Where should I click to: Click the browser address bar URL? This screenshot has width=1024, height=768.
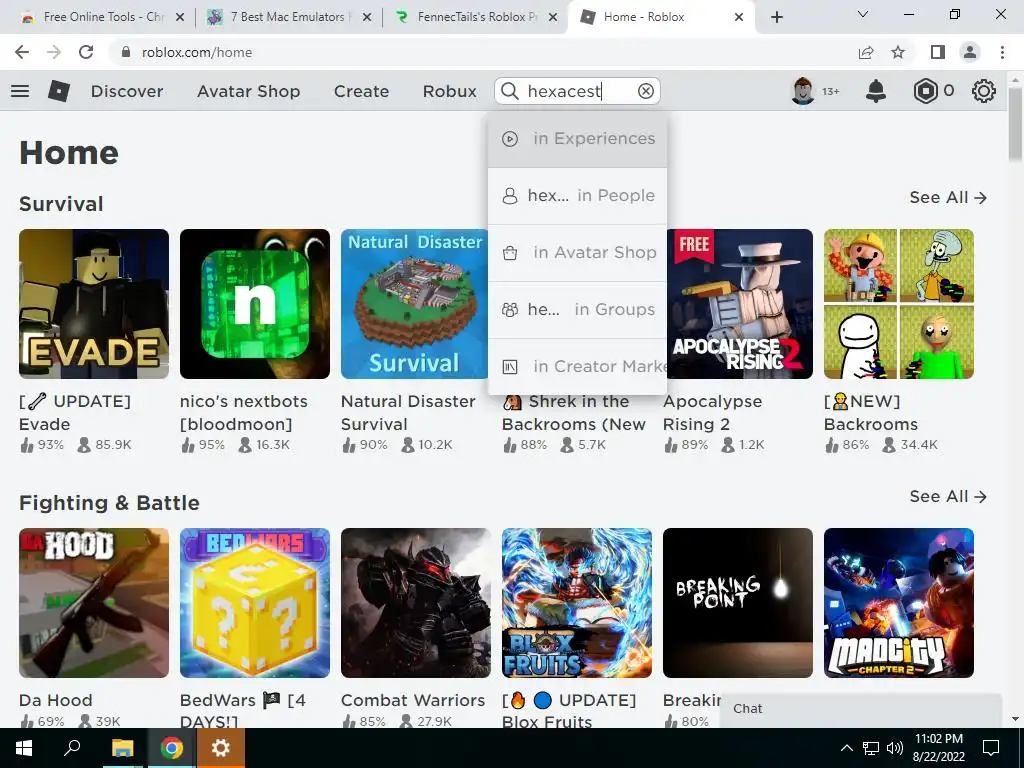(197, 52)
